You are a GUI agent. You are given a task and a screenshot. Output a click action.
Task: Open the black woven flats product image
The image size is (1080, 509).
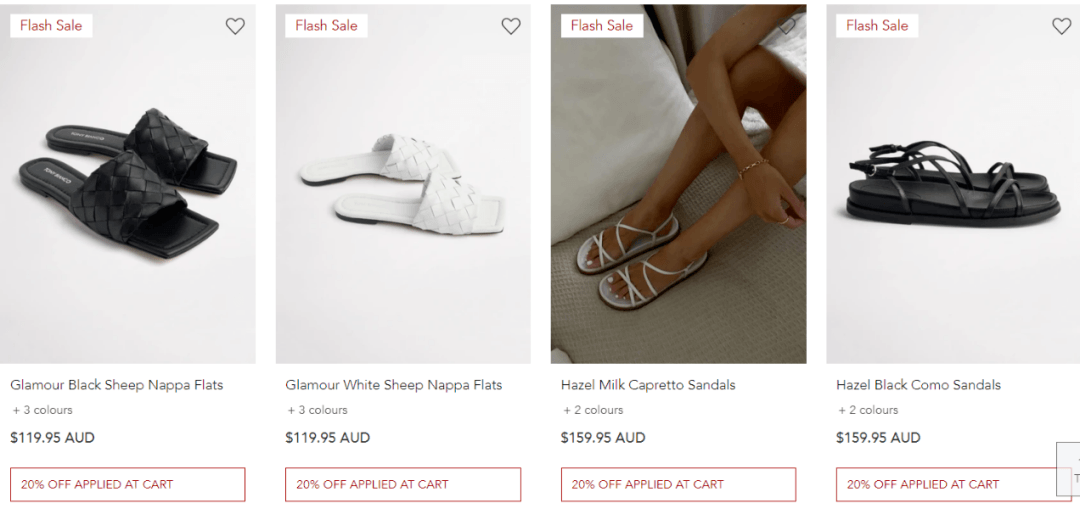pyautogui.click(x=127, y=184)
